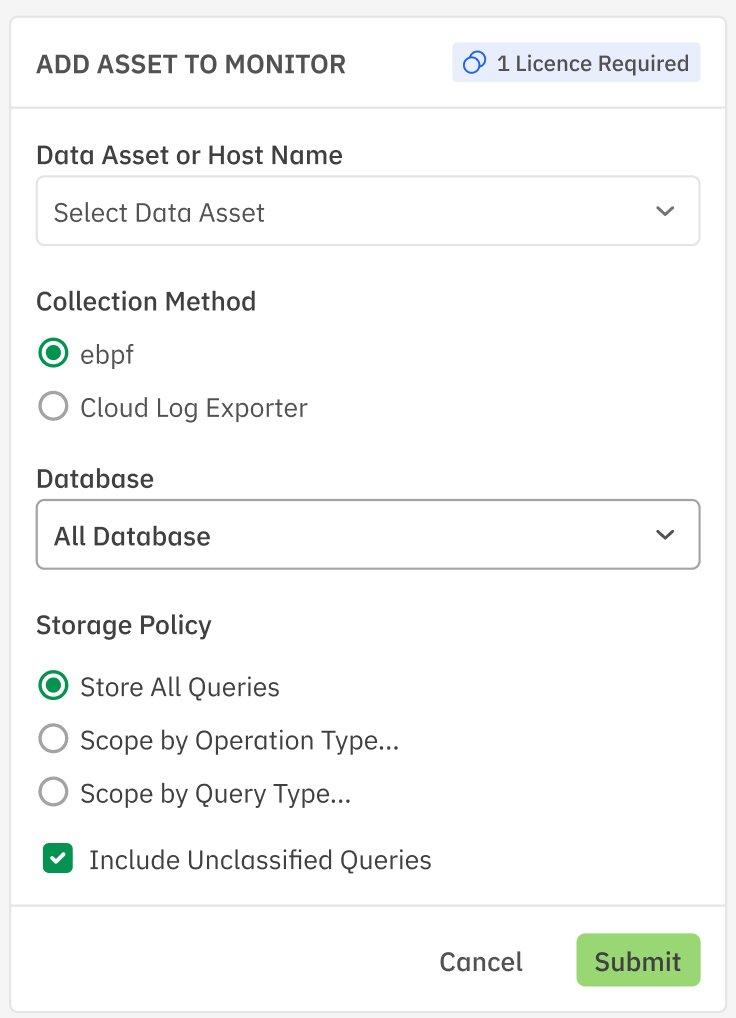The height and width of the screenshot is (1018, 736).
Task: Pick the Scope by Query Type radio
Action: (53, 794)
